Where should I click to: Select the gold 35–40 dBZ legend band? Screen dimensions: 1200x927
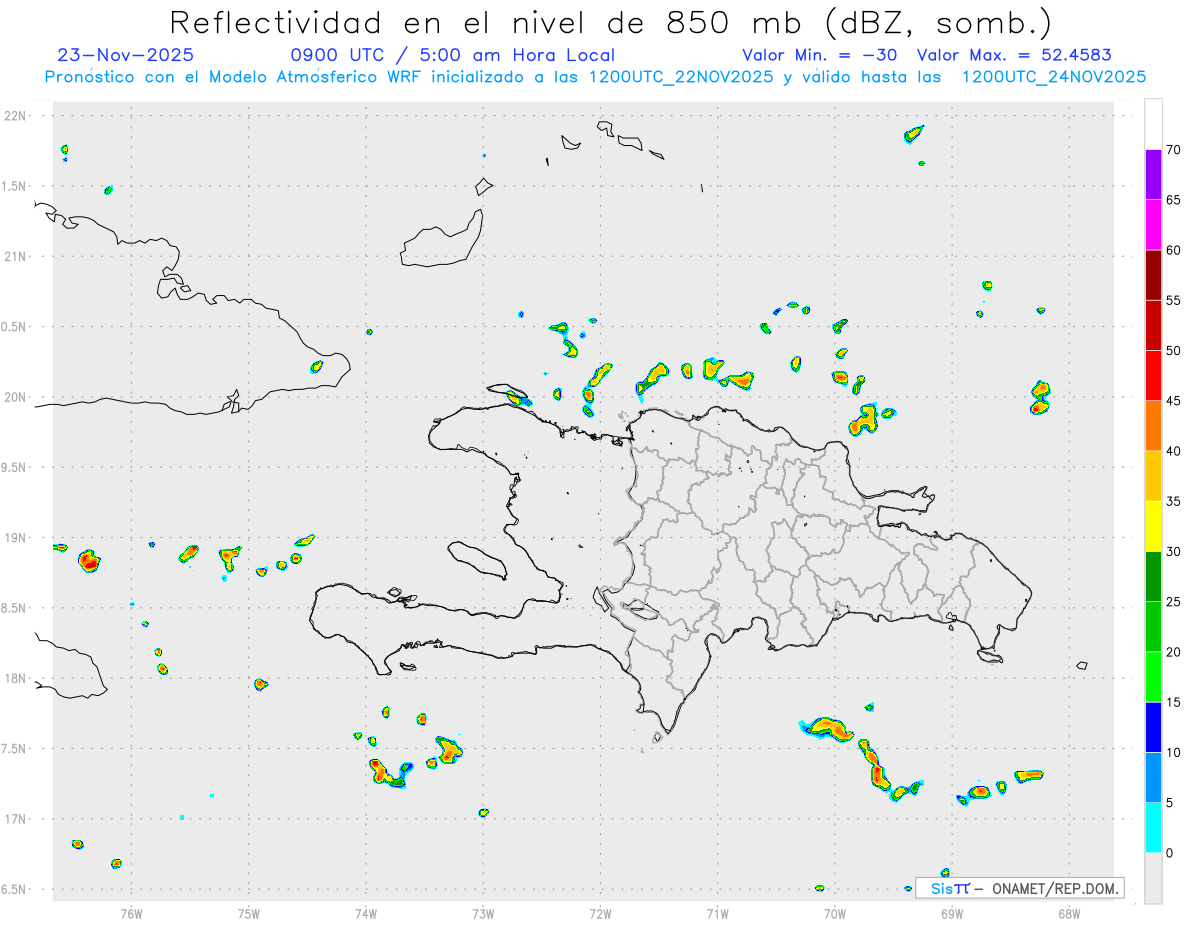point(1153,476)
